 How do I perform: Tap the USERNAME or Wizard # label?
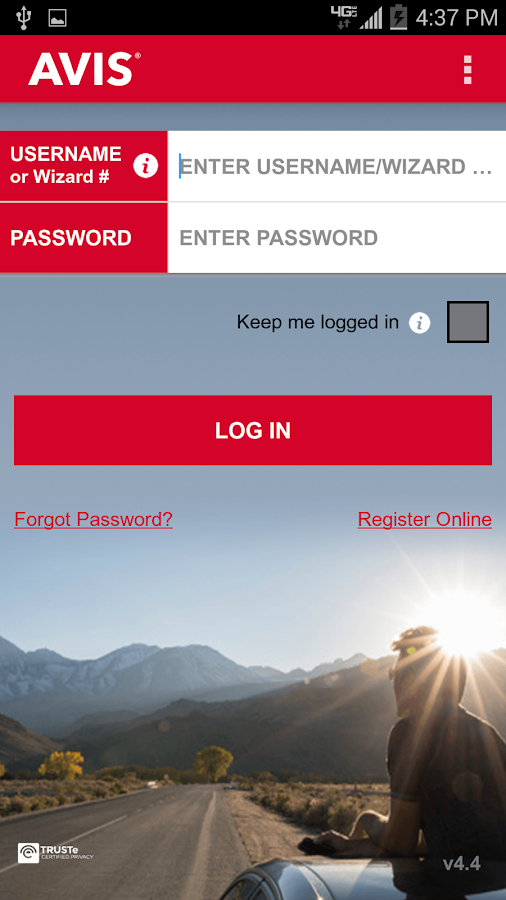pos(65,165)
